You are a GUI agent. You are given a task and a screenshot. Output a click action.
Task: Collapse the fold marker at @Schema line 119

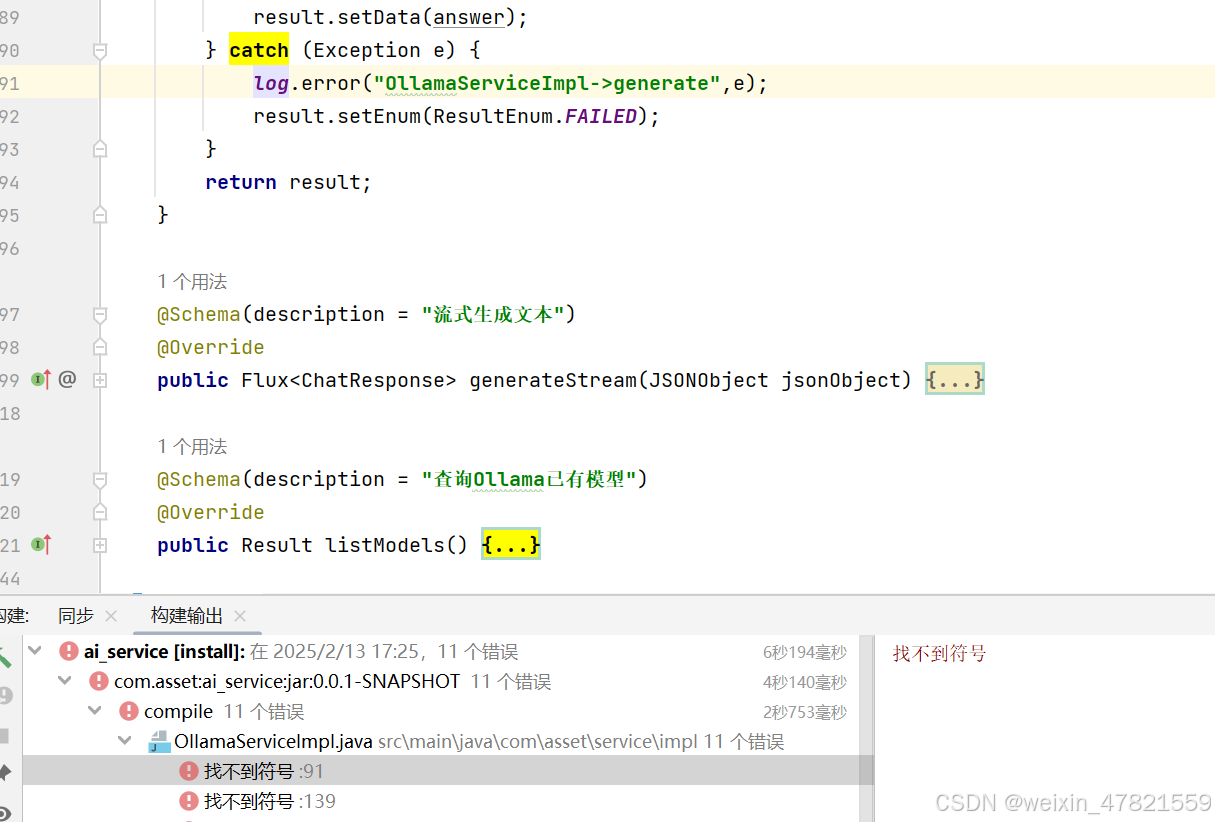99,479
